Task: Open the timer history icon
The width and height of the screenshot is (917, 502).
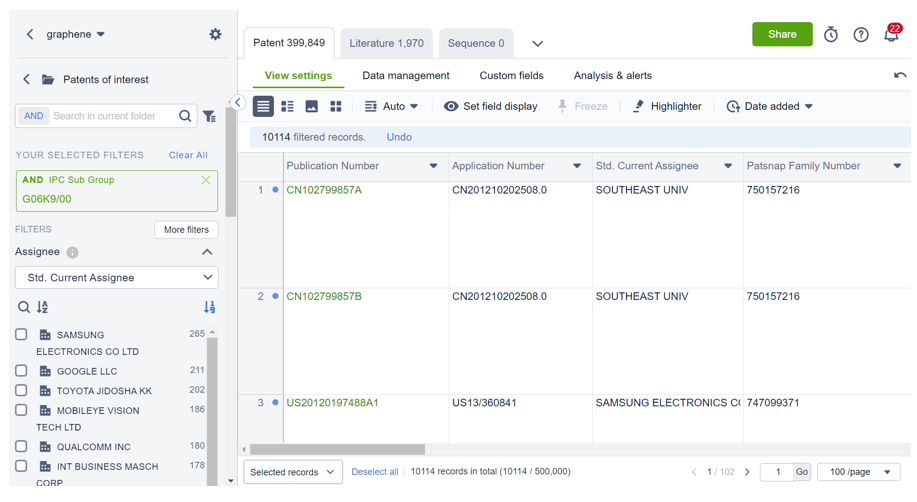Action: point(831,35)
